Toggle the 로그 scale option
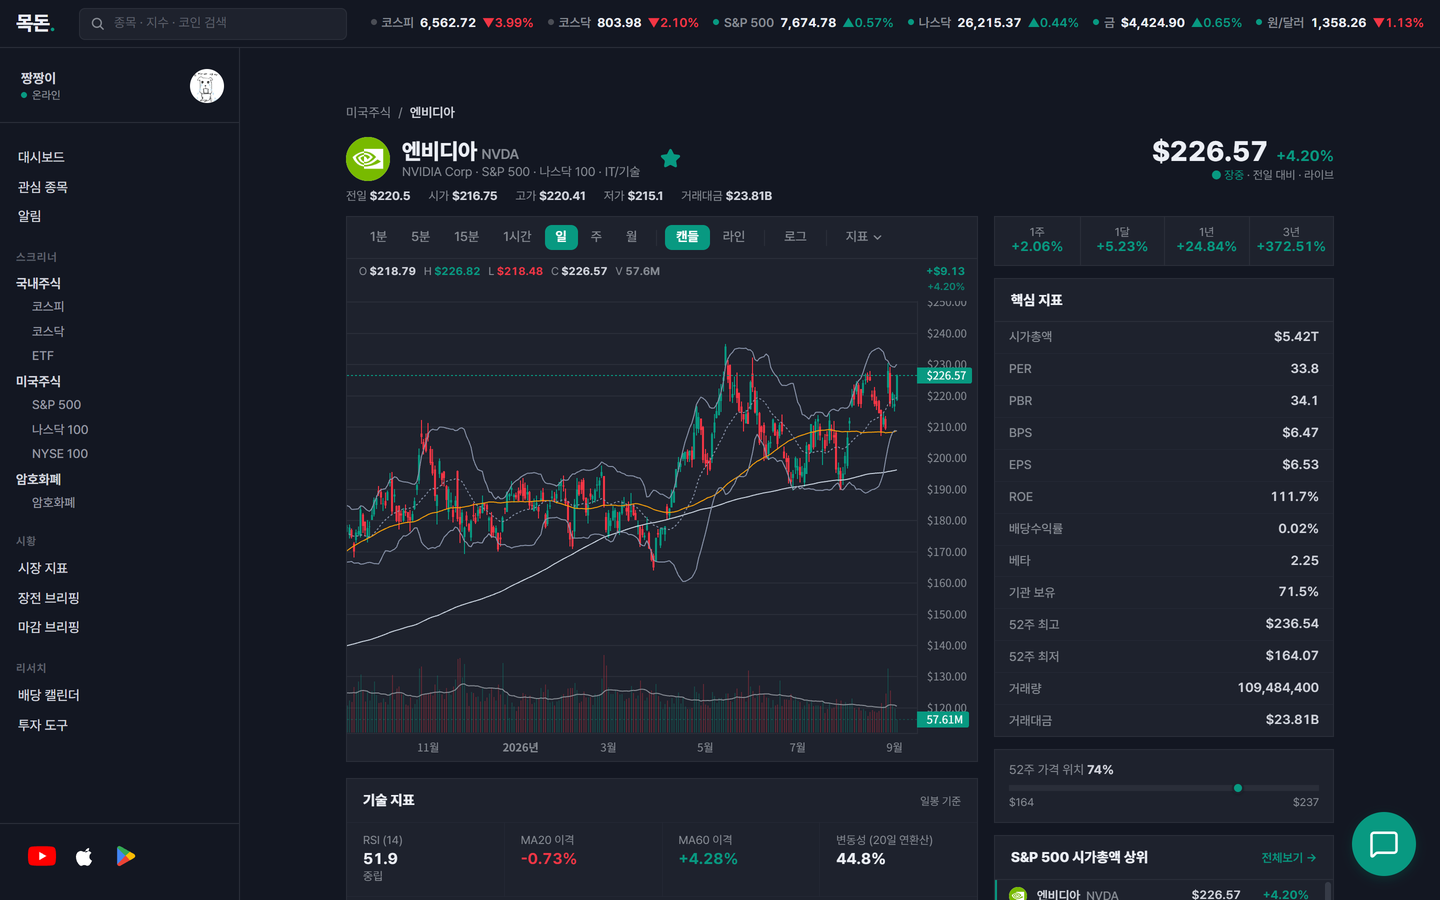Viewport: 1440px width, 900px height. (x=795, y=237)
